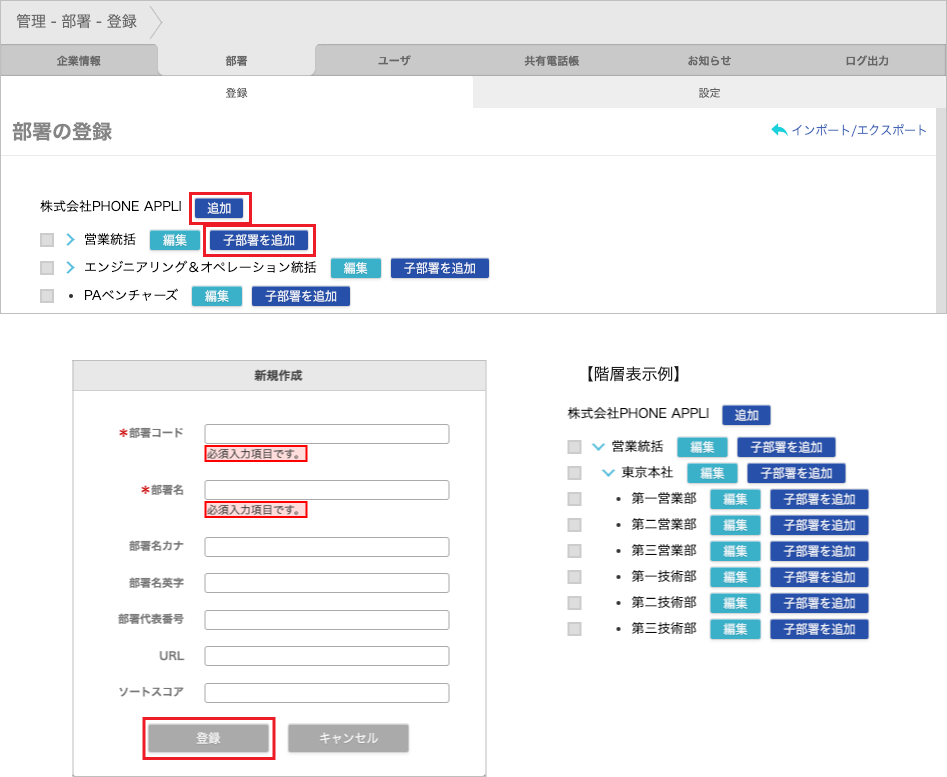Click the 部署代表番号 input field
The width and height of the screenshot is (947, 777).
pos(327,620)
